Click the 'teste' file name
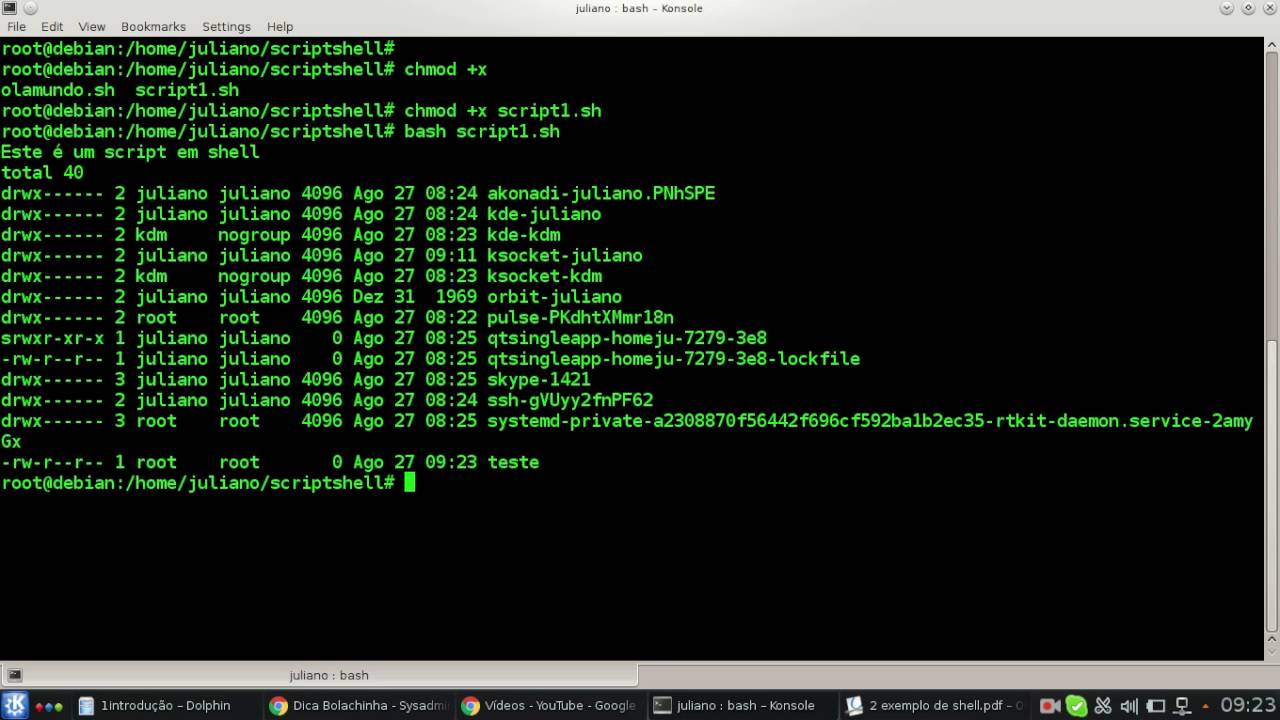Image resolution: width=1280 pixels, height=720 pixels. coord(513,462)
